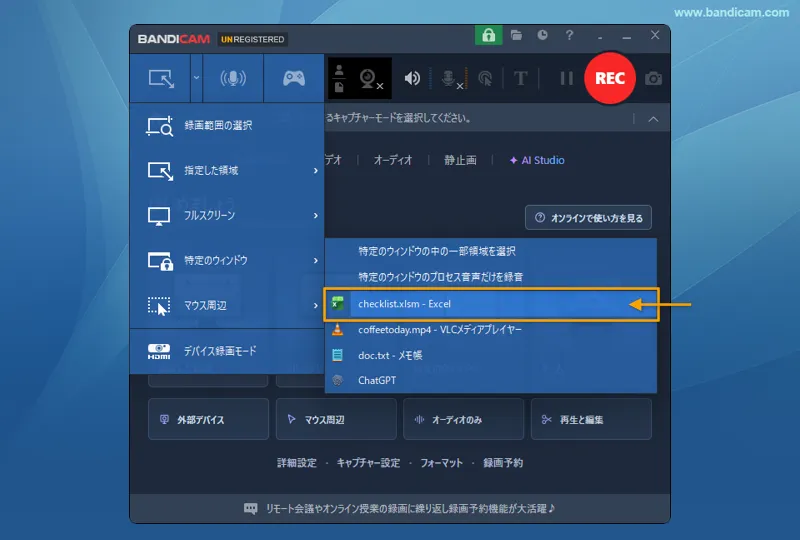Toggle the text overlay T icon
Image resolution: width=800 pixels, height=540 pixels.
520,79
